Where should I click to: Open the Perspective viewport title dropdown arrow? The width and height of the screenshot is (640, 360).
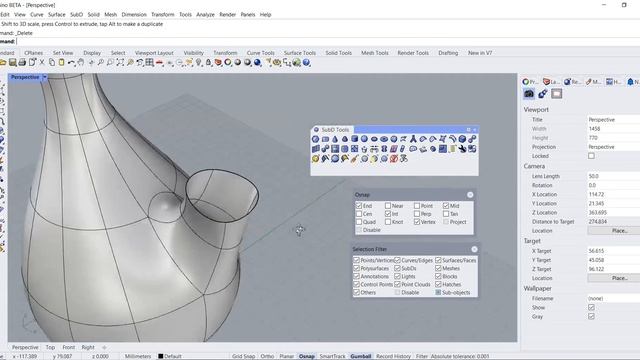(45, 77)
